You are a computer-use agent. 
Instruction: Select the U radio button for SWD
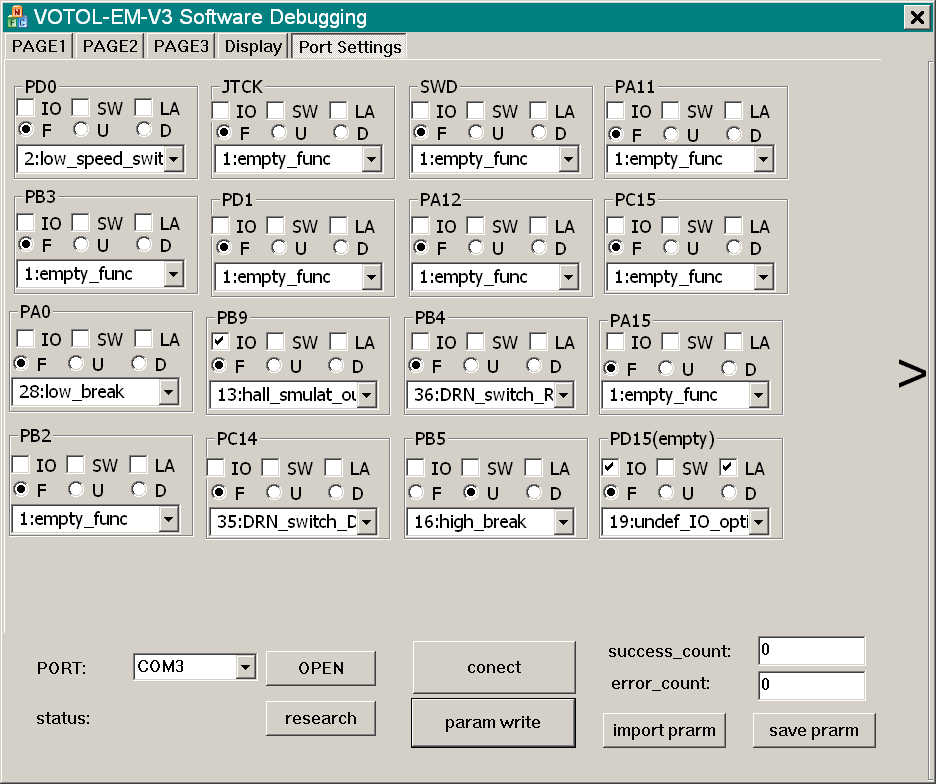click(477, 133)
